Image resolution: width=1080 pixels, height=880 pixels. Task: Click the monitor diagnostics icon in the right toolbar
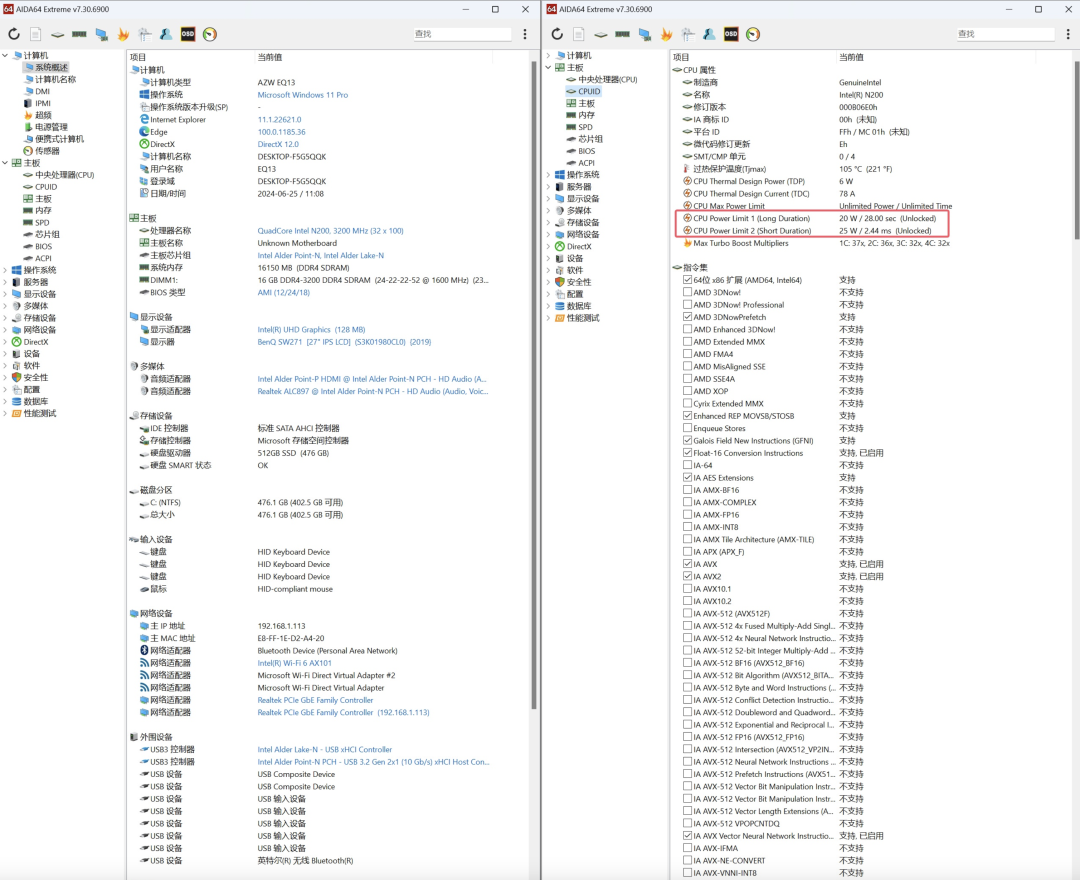tap(645, 34)
